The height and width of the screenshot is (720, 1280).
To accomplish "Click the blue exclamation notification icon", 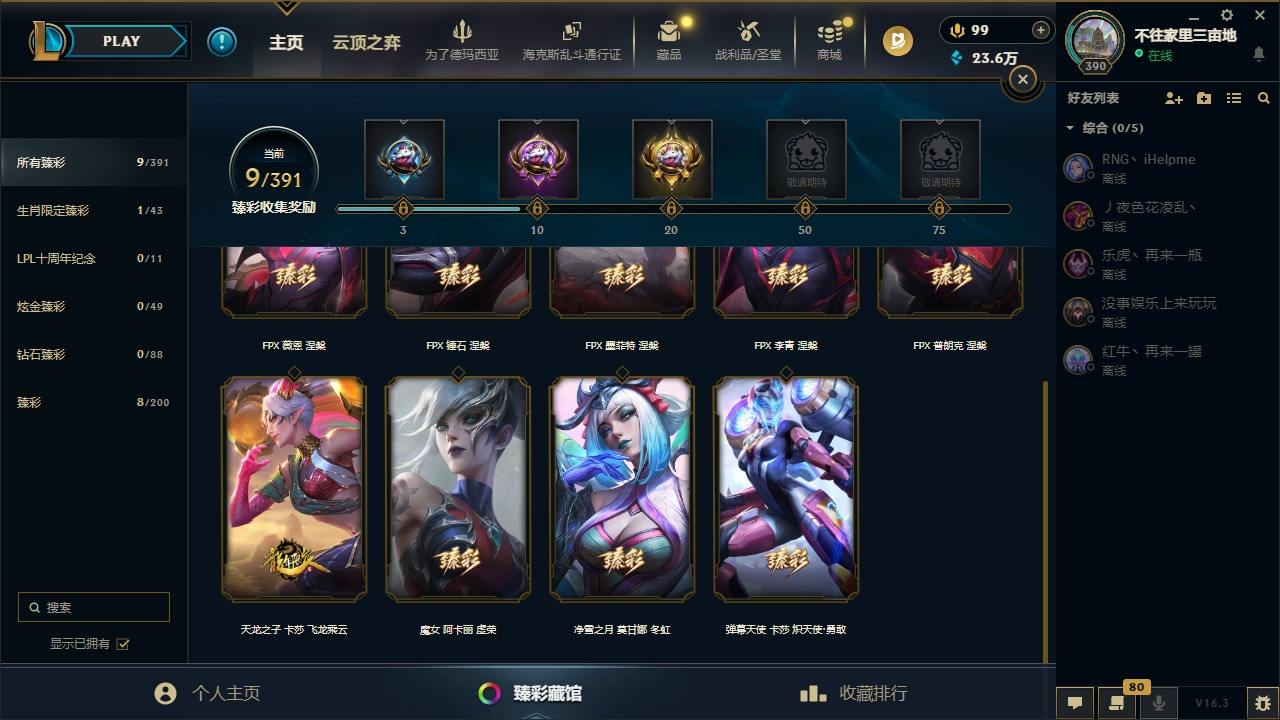I will pos(222,41).
